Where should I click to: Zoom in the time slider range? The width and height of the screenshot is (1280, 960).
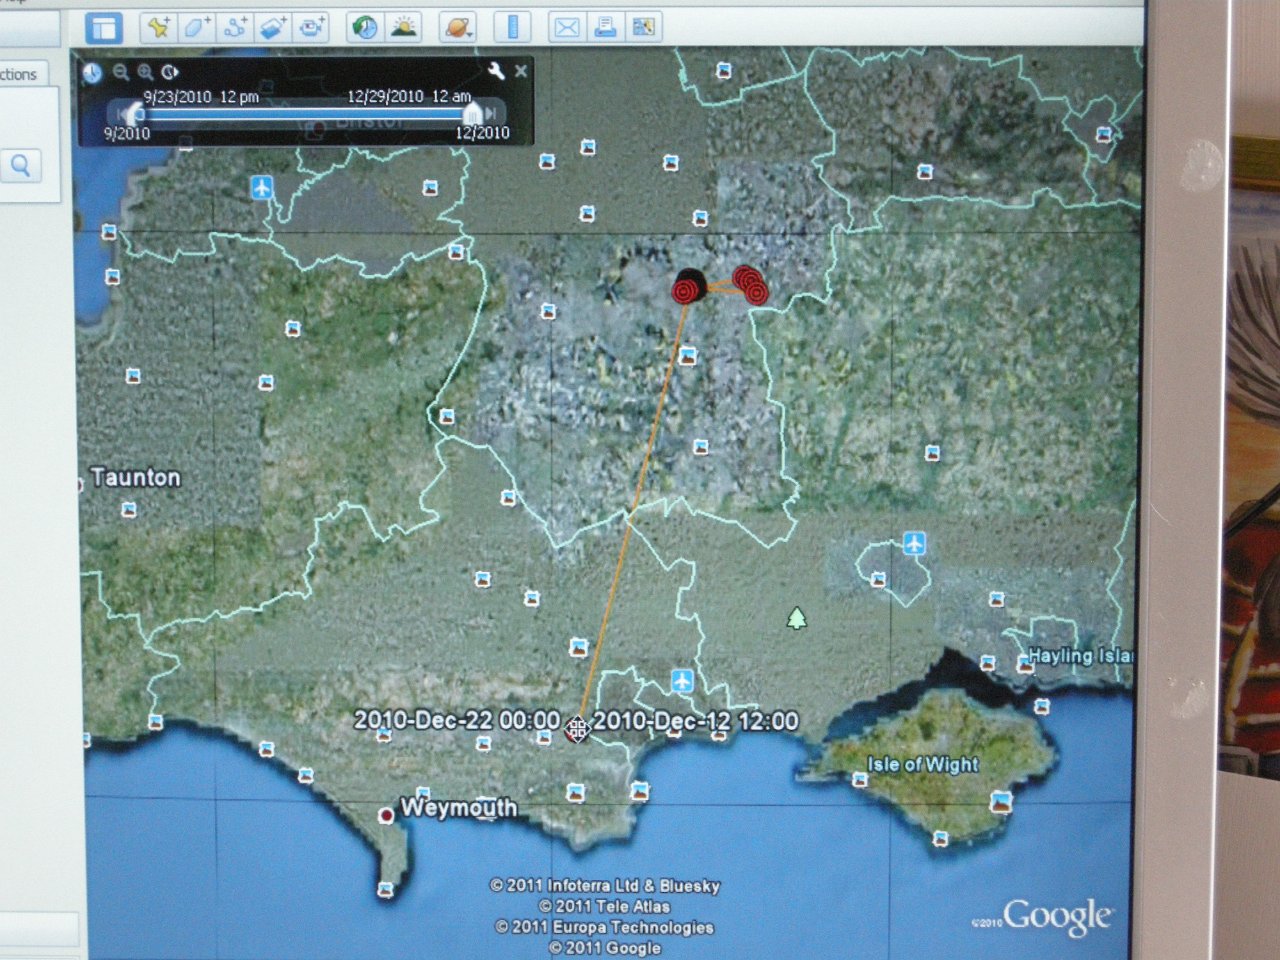[x=145, y=72]
